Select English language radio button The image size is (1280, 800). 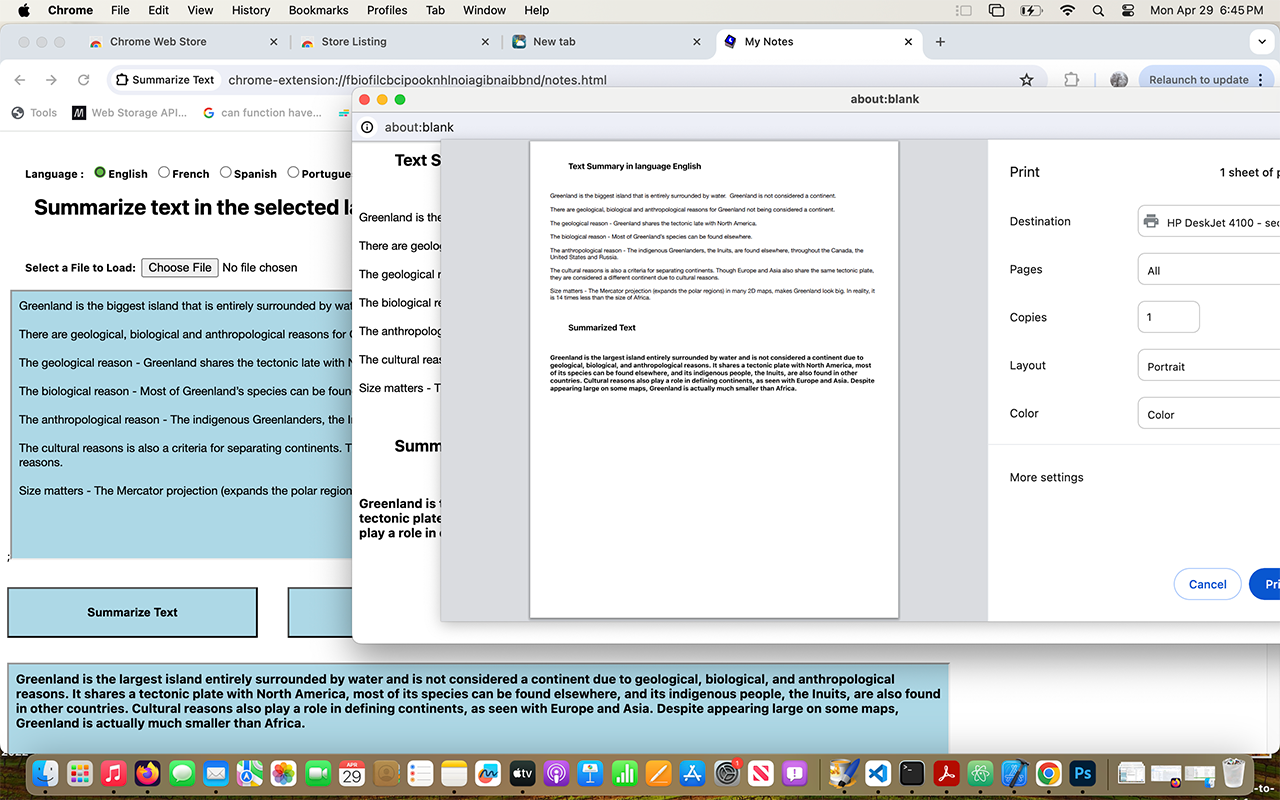point(100,172)
